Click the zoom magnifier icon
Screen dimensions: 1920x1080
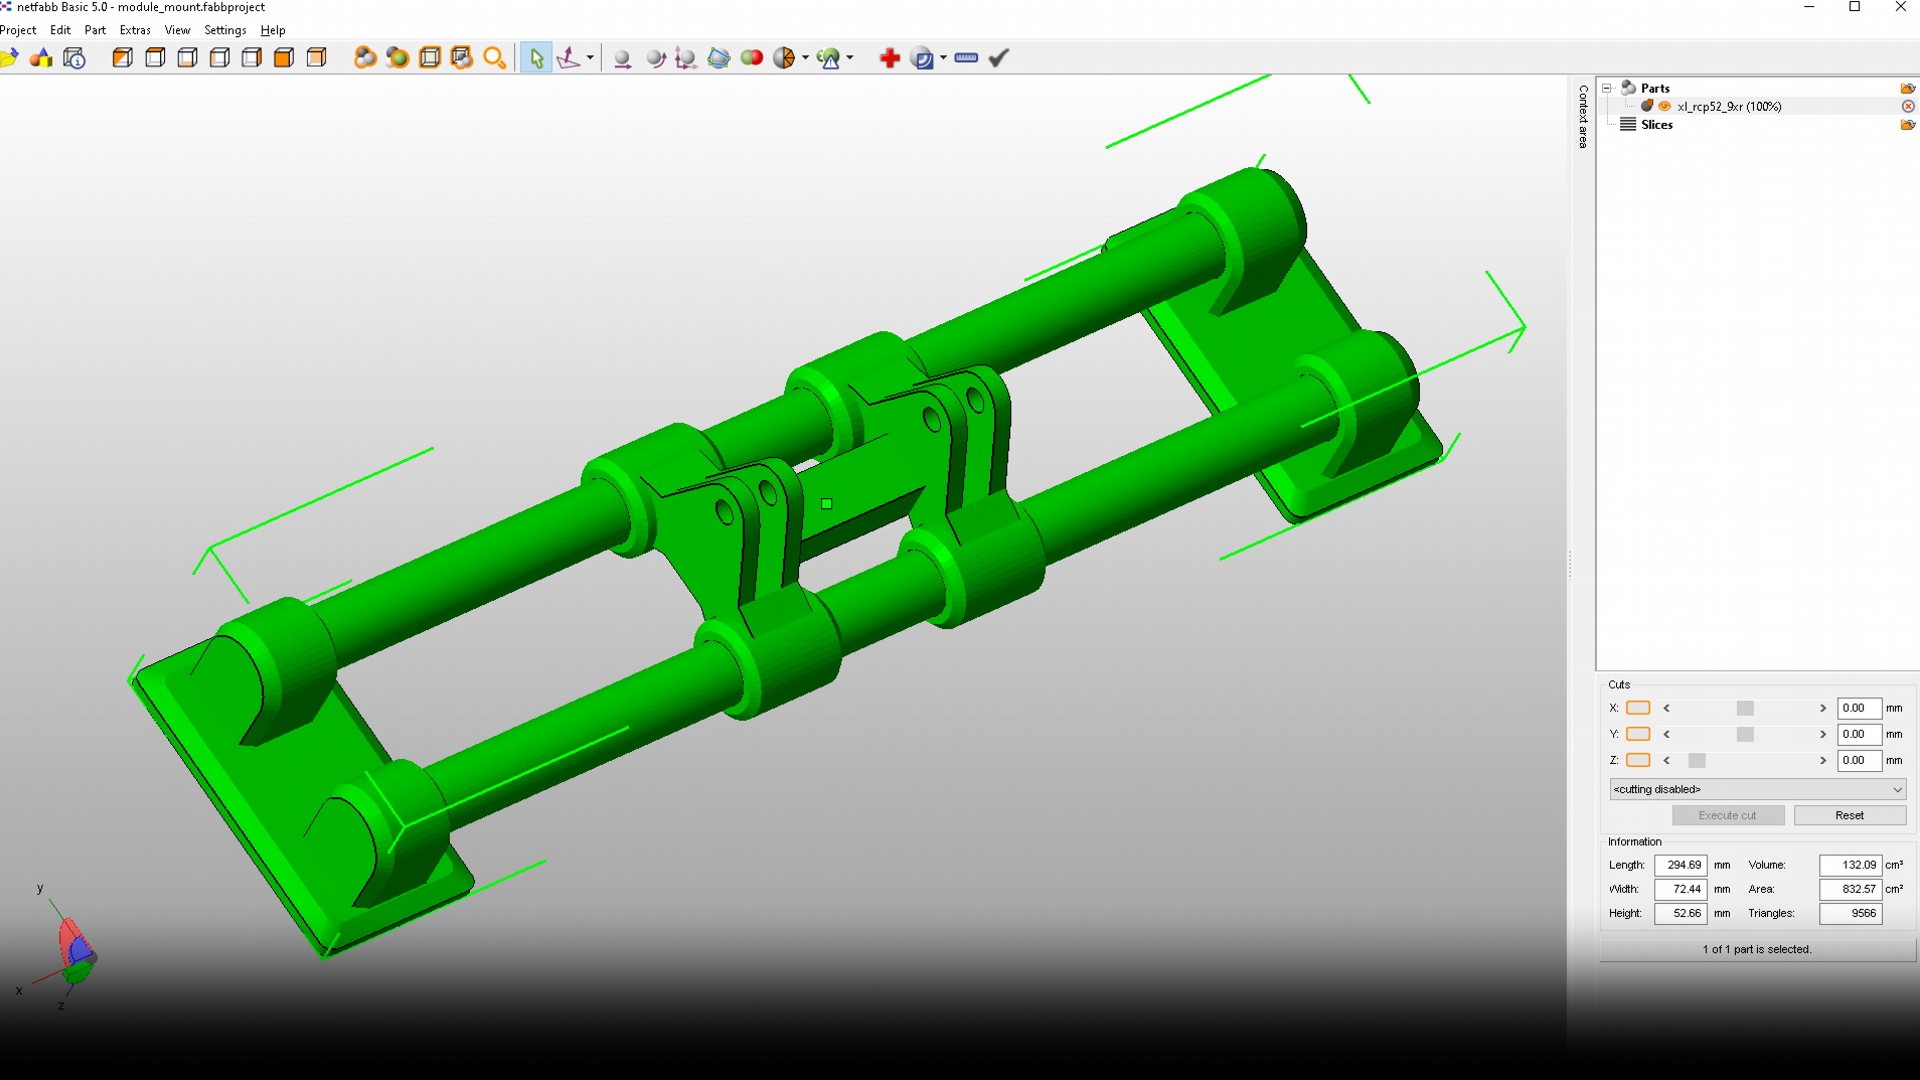point(494,58)
